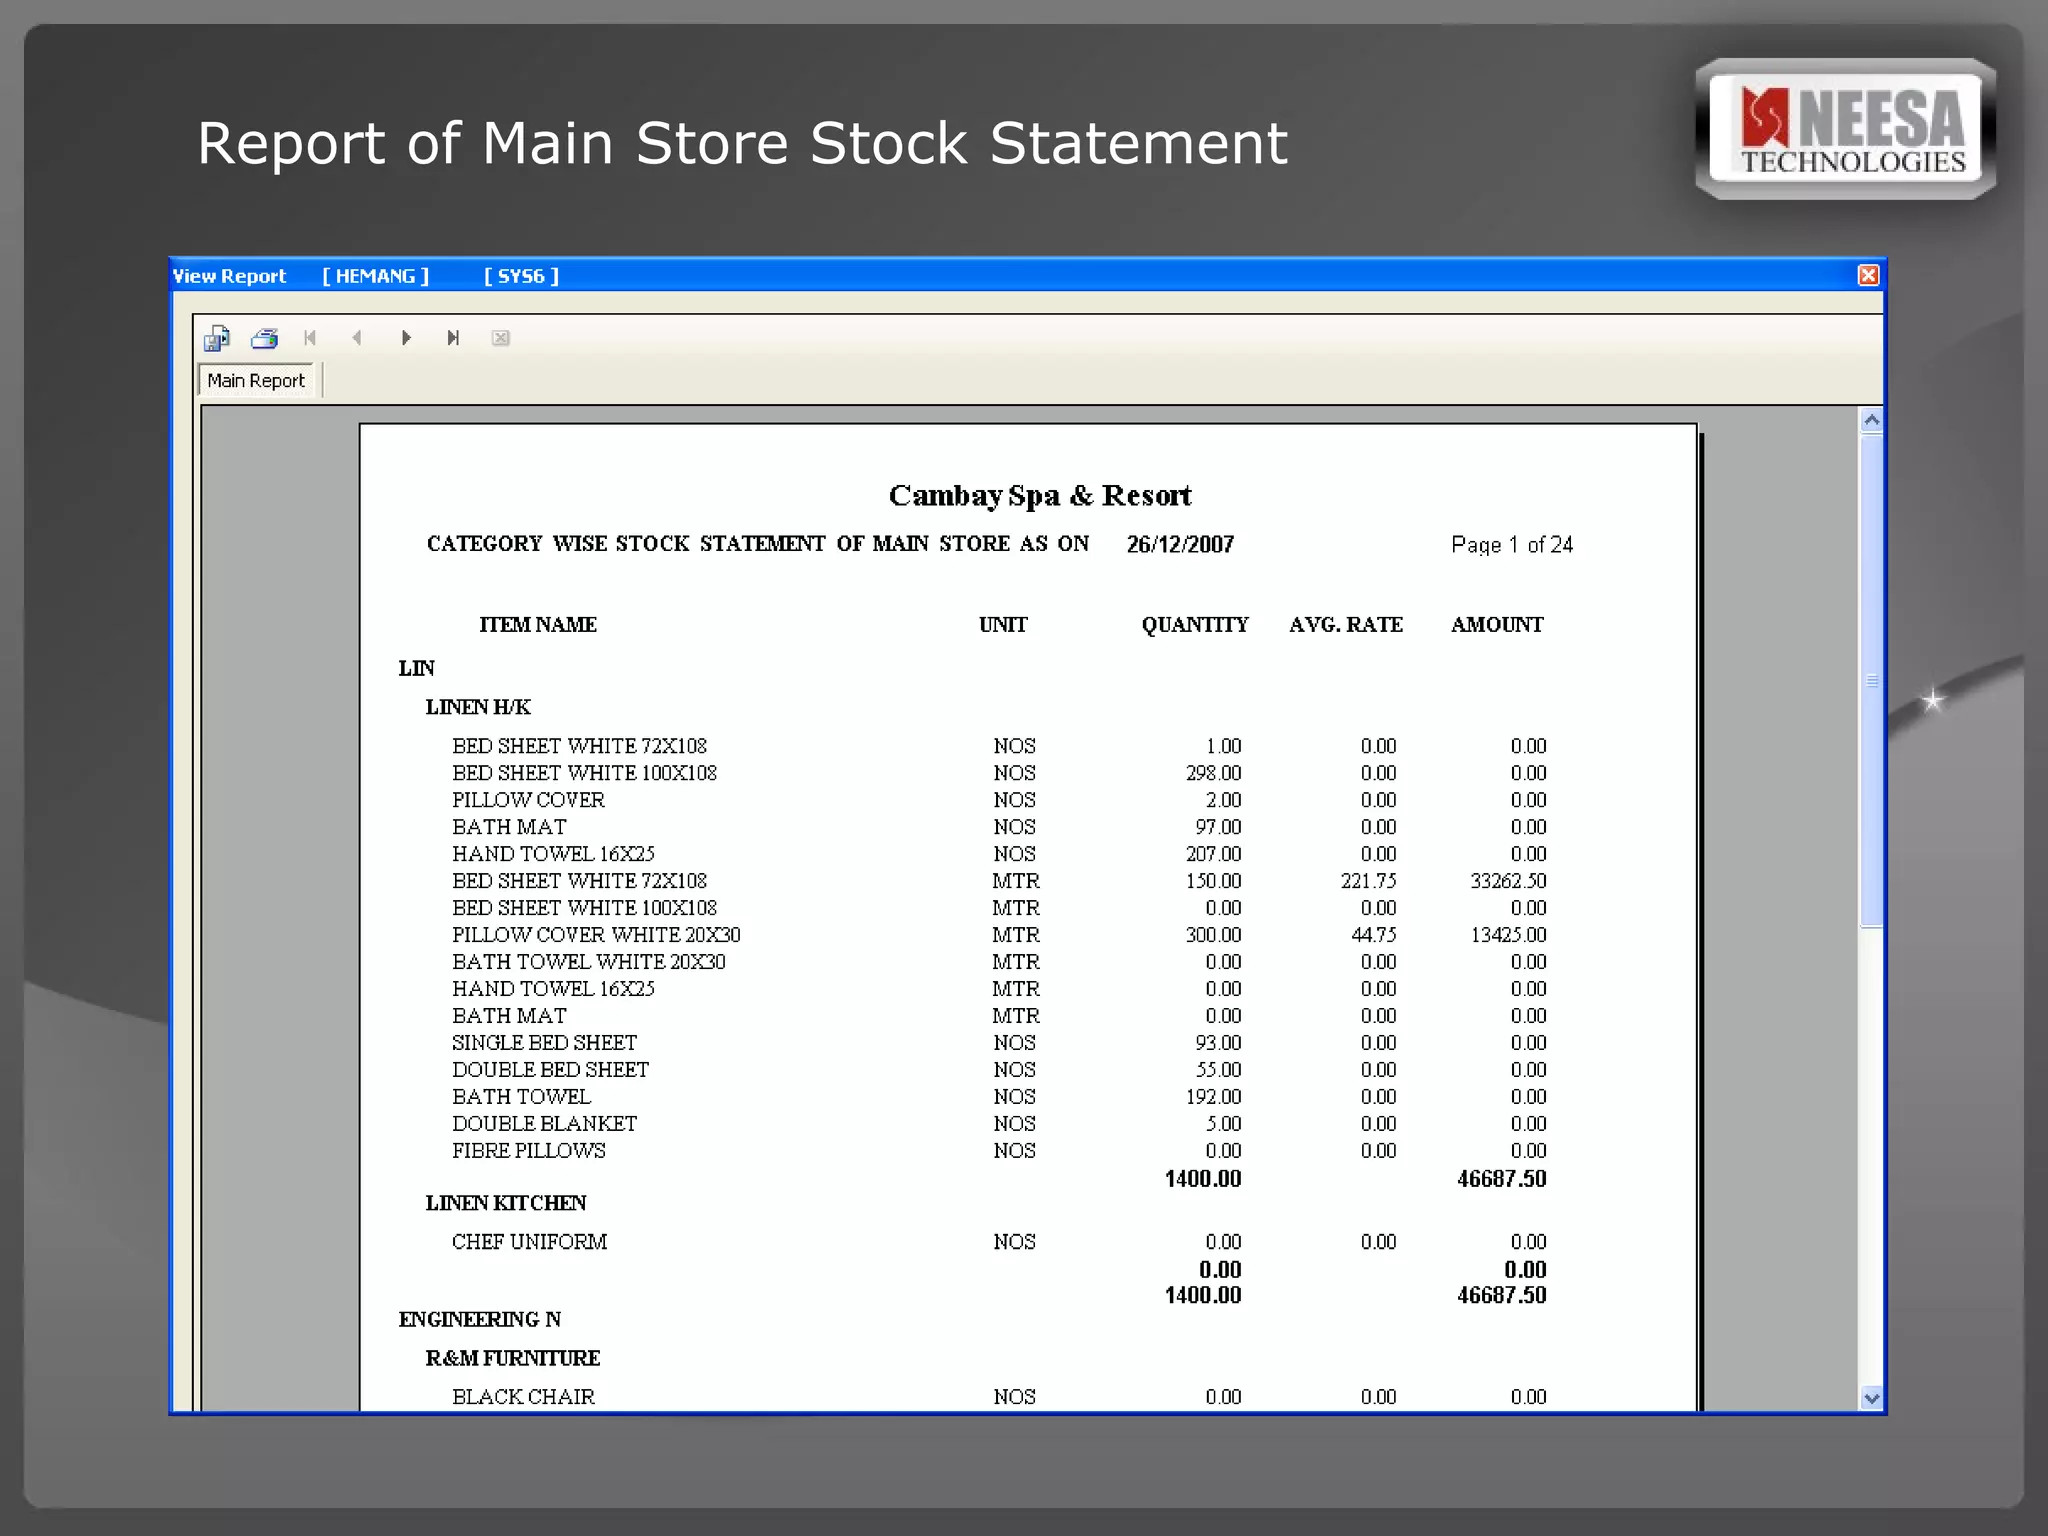2048x1536 pixels.
Task: Click the BATH TOWEL WHITE 20X30 row
Action: pyautogui.click(x=999, y=962)
